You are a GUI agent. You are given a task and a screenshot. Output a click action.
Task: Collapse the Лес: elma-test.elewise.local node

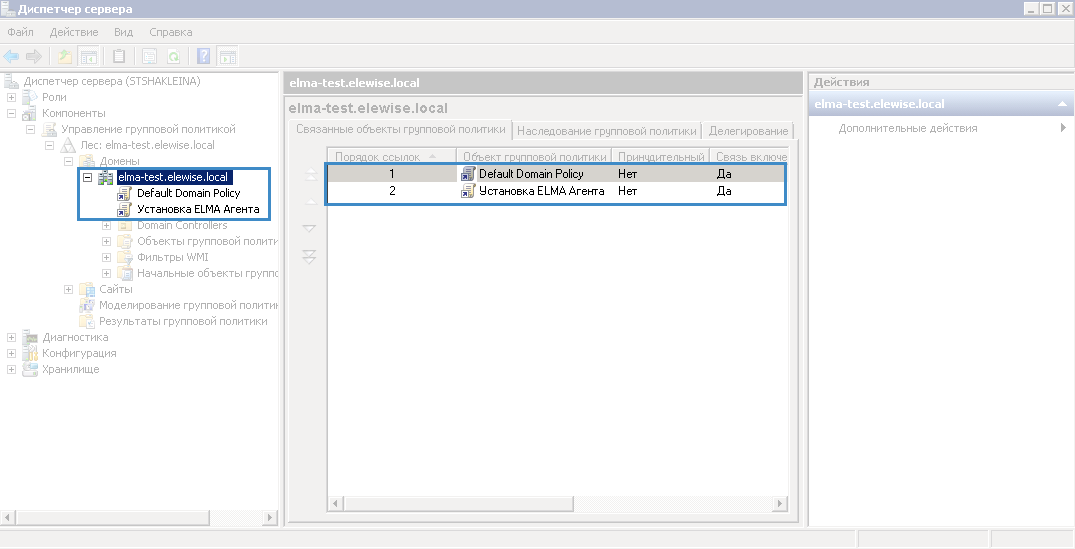pyautogui.click(x=49, y=145)
